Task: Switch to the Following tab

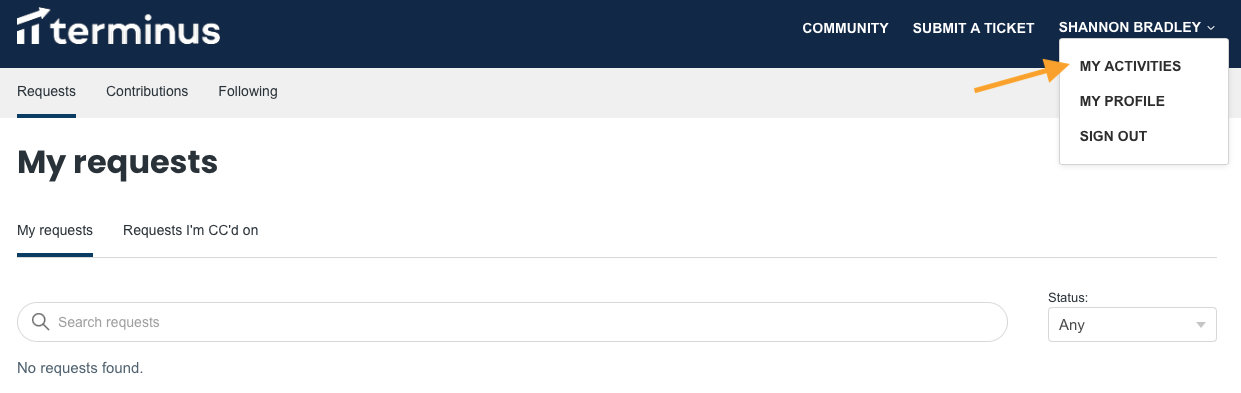Action: point(248,91)
